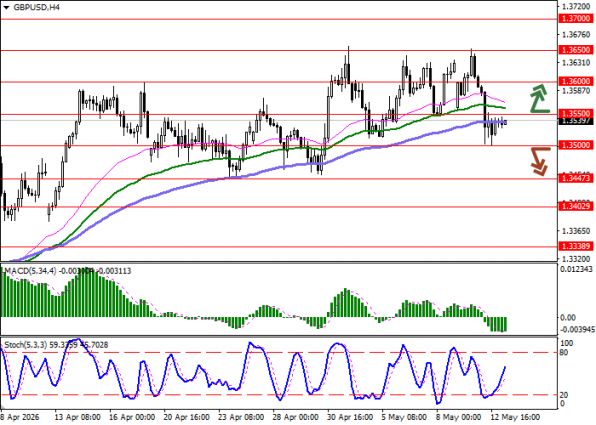The image size is (596, 425).
Task: Select the 1.34473 red price level label
Action: click(x=575, y=178)
